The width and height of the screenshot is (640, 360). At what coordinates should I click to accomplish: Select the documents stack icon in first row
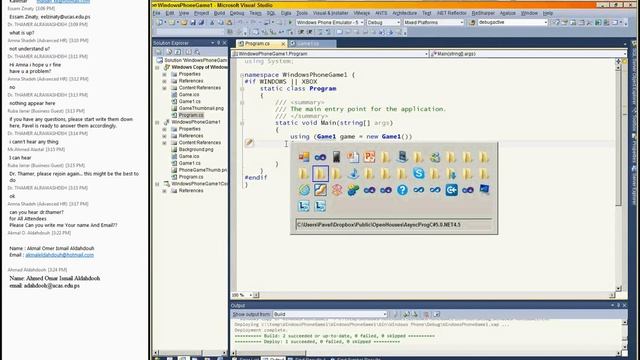(353, 157)
